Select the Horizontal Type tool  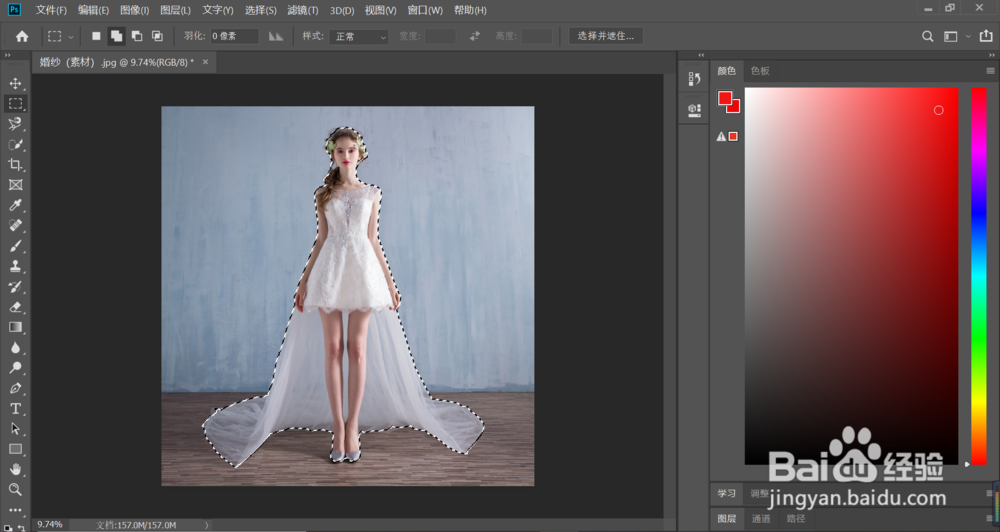pyautogui.click(x=16, y=408)
